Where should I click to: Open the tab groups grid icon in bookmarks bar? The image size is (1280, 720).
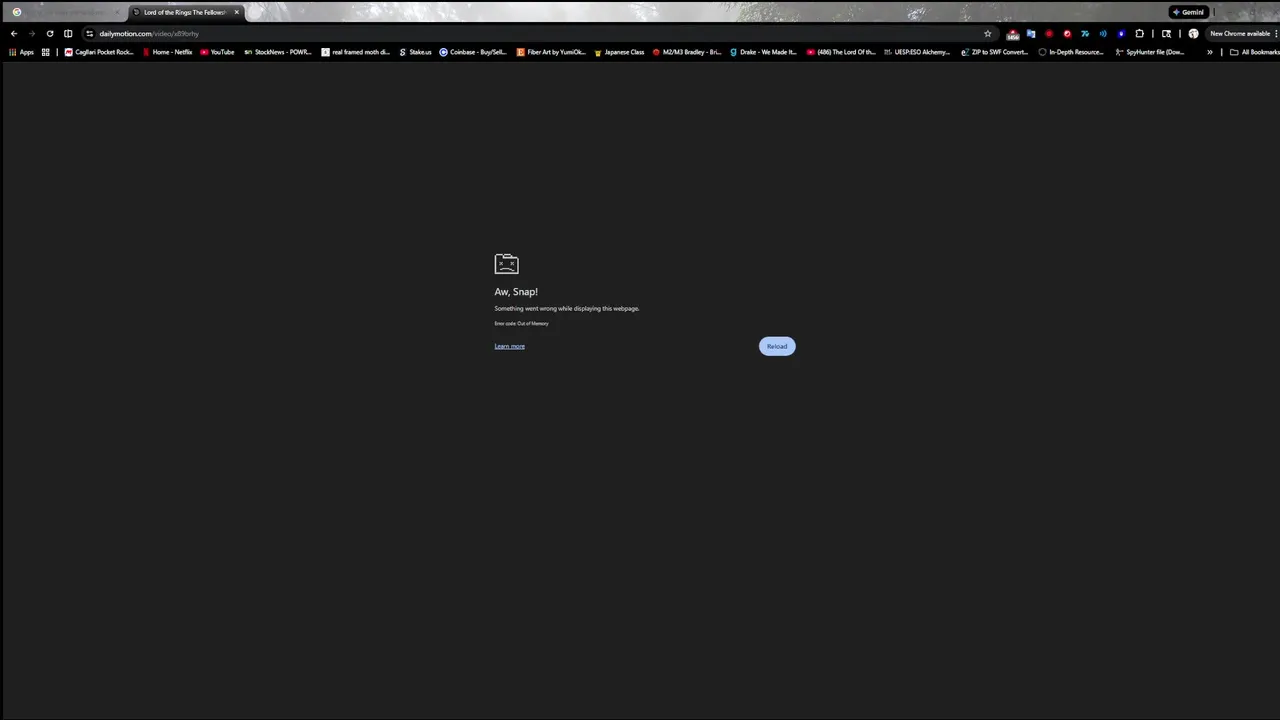45,52
